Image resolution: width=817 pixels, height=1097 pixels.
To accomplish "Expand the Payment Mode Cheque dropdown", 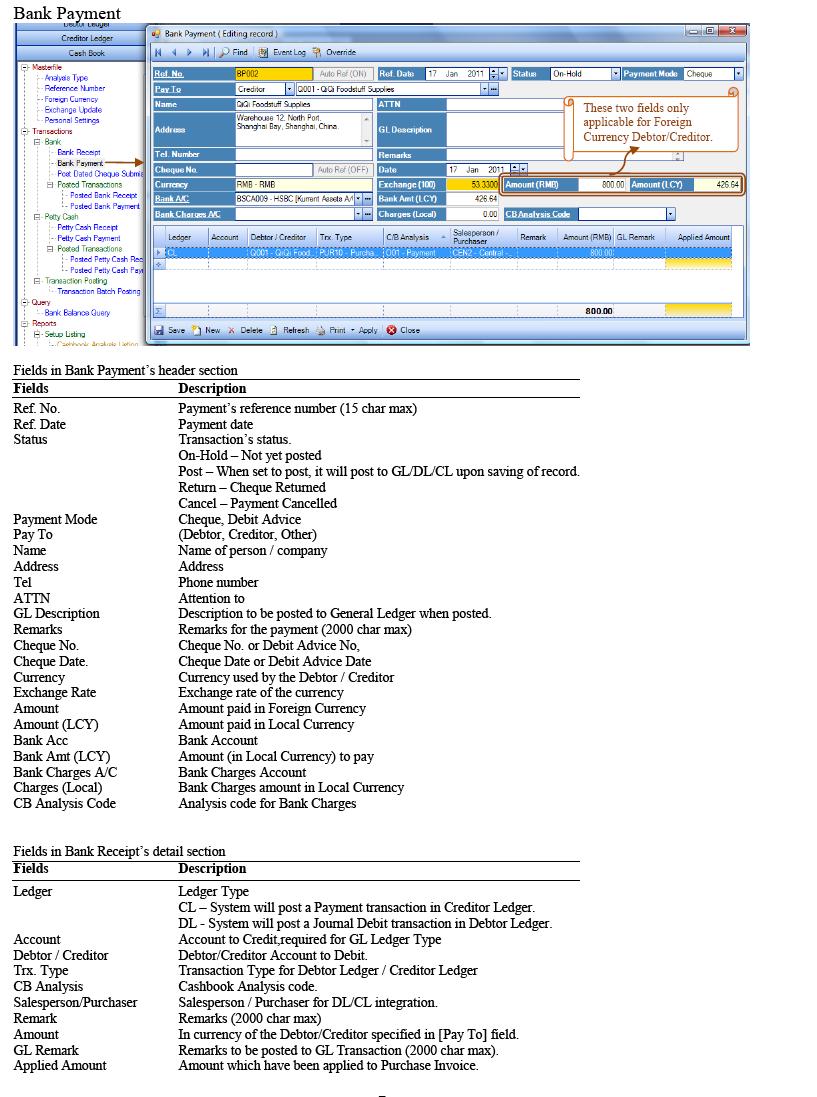I will click(x=738, y=74).
